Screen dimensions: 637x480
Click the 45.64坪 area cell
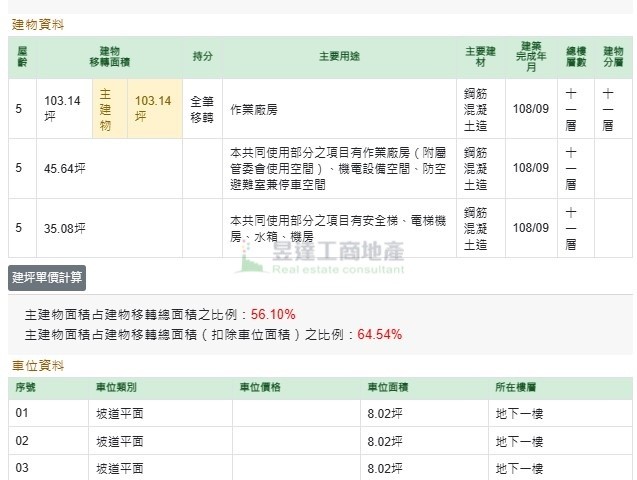[64, 168]
